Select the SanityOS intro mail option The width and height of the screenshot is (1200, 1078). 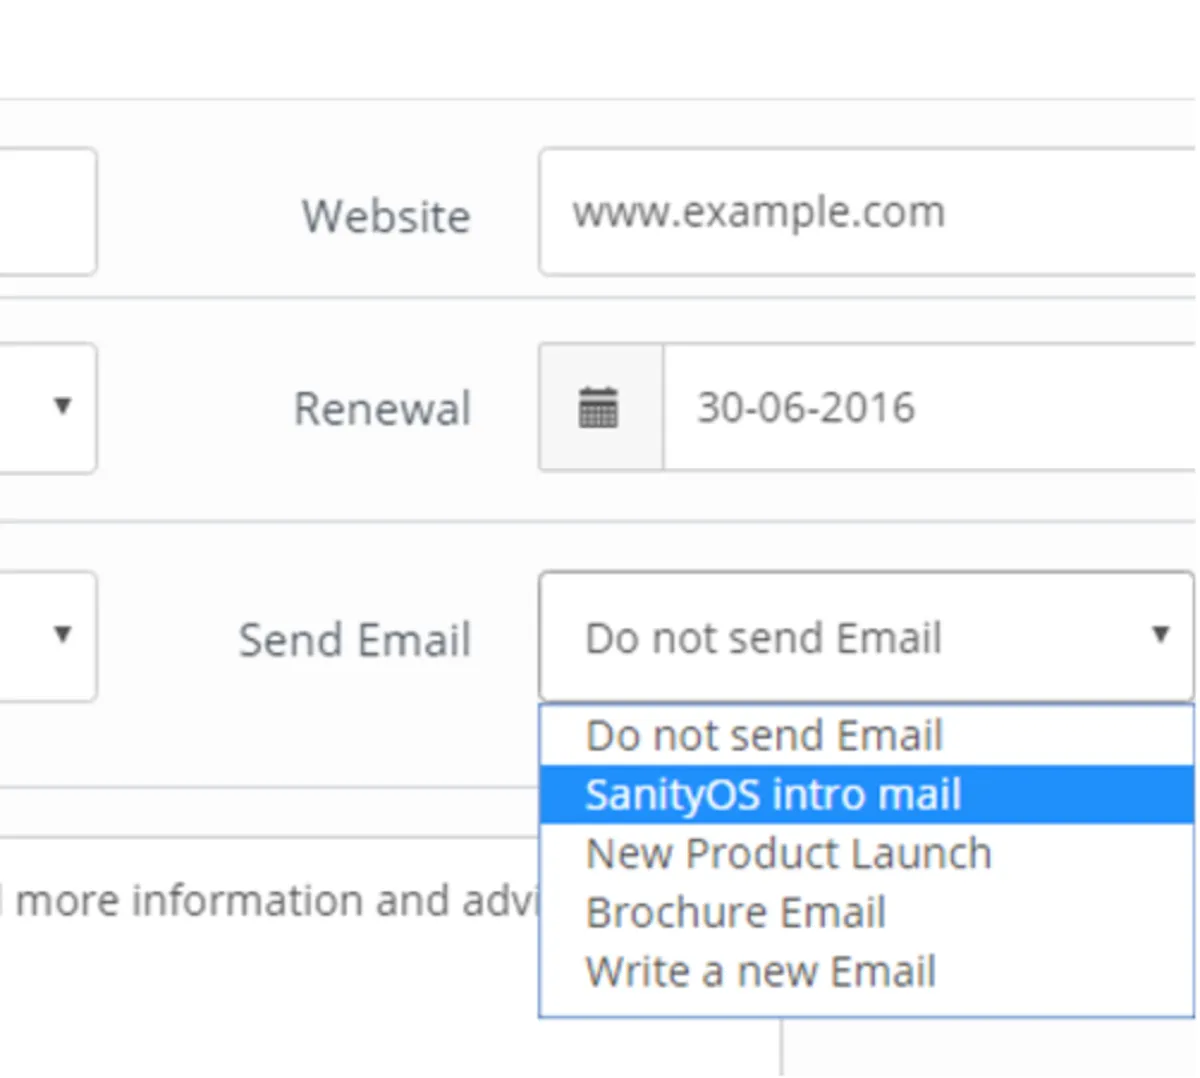(866, 795)
